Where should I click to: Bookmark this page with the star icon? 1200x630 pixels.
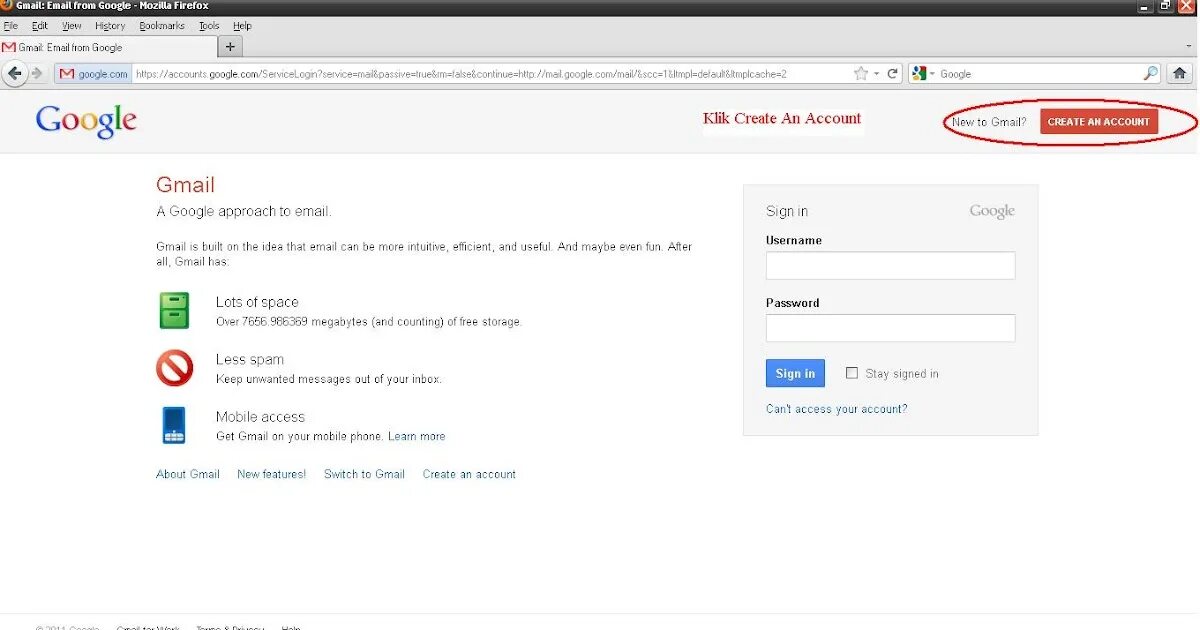click(x=861, y=74)
